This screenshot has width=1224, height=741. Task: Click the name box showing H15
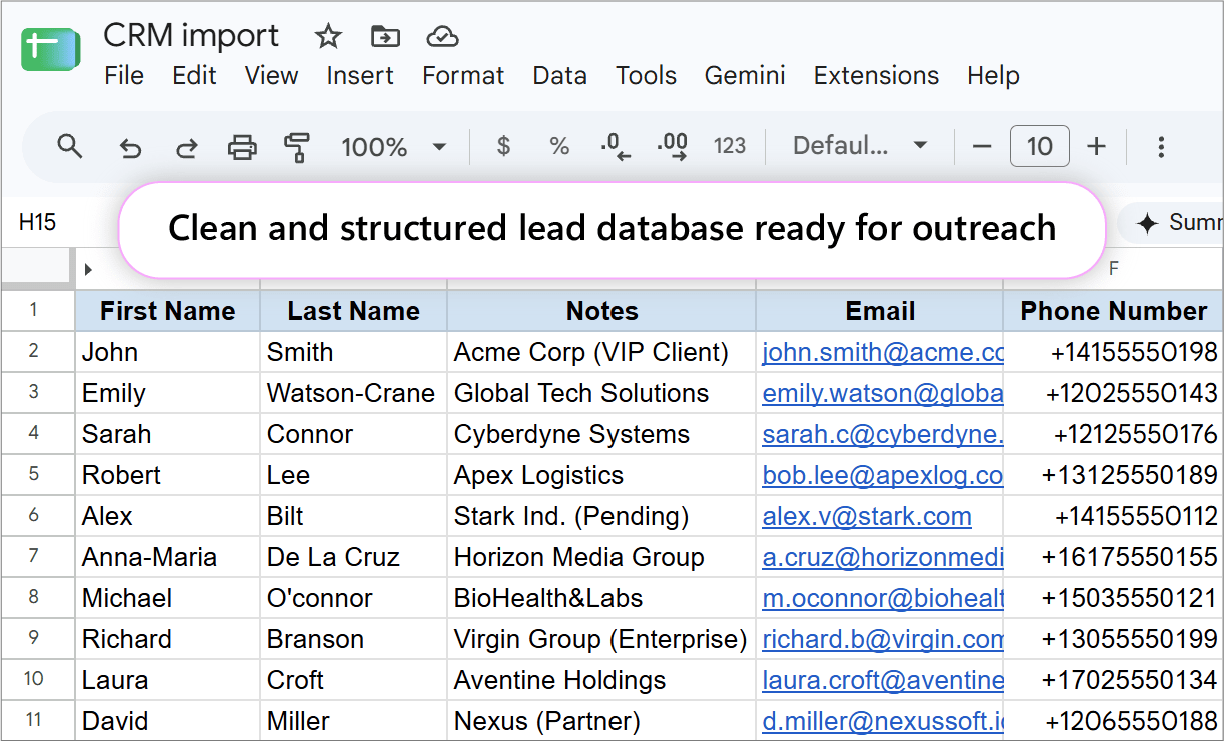[x=38, y=222]
